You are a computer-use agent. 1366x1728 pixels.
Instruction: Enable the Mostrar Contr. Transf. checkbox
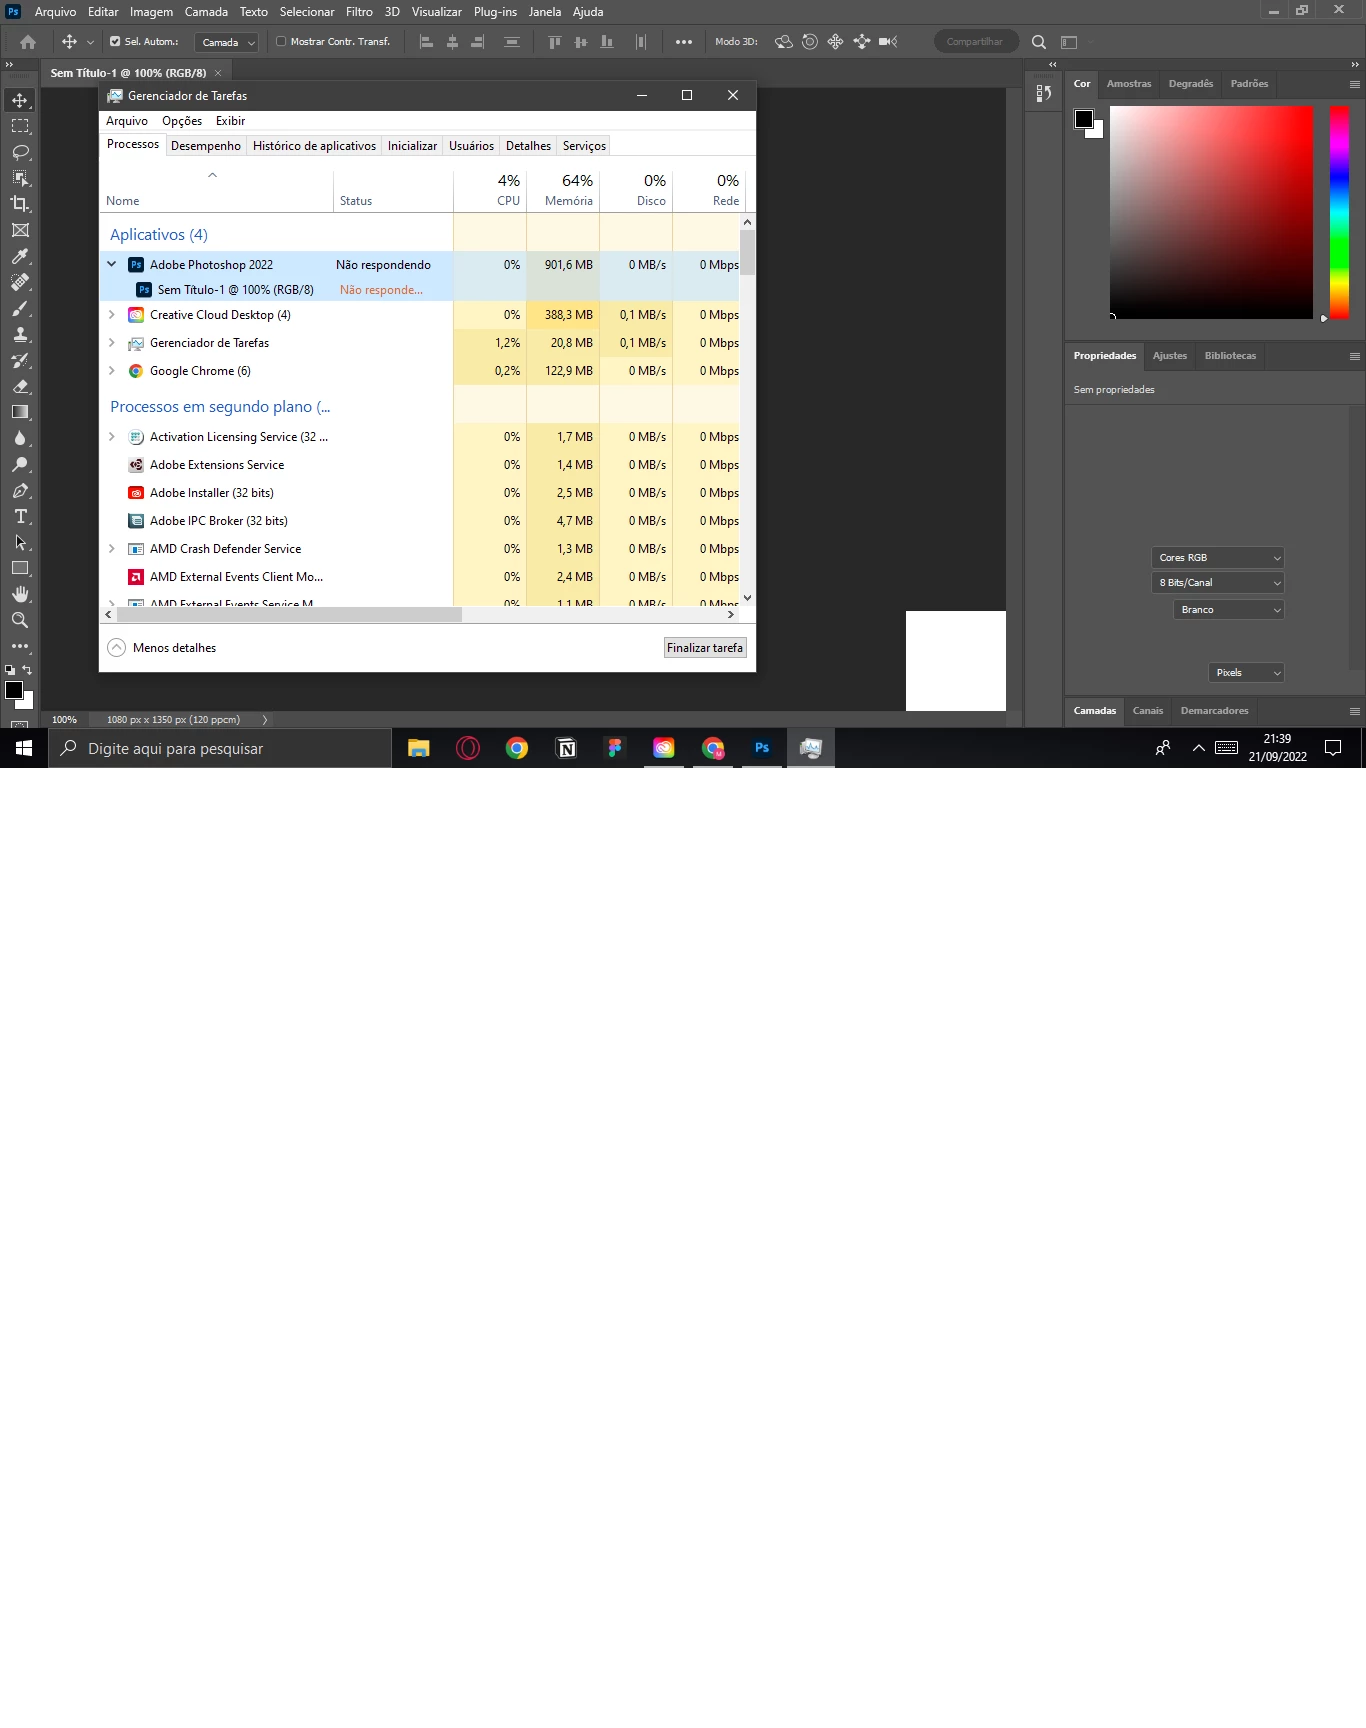click(281, 42)
